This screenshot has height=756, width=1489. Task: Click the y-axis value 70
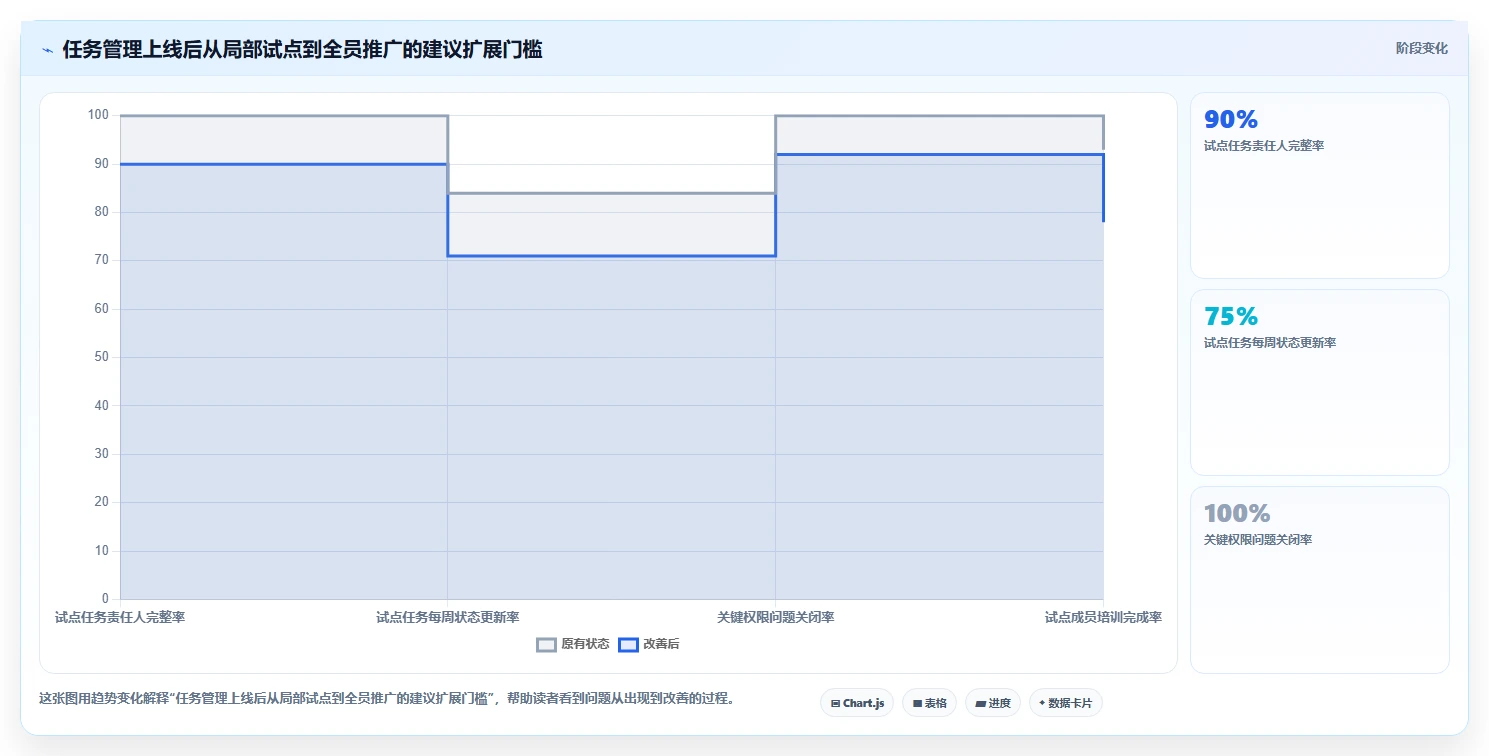pos(101,260)
